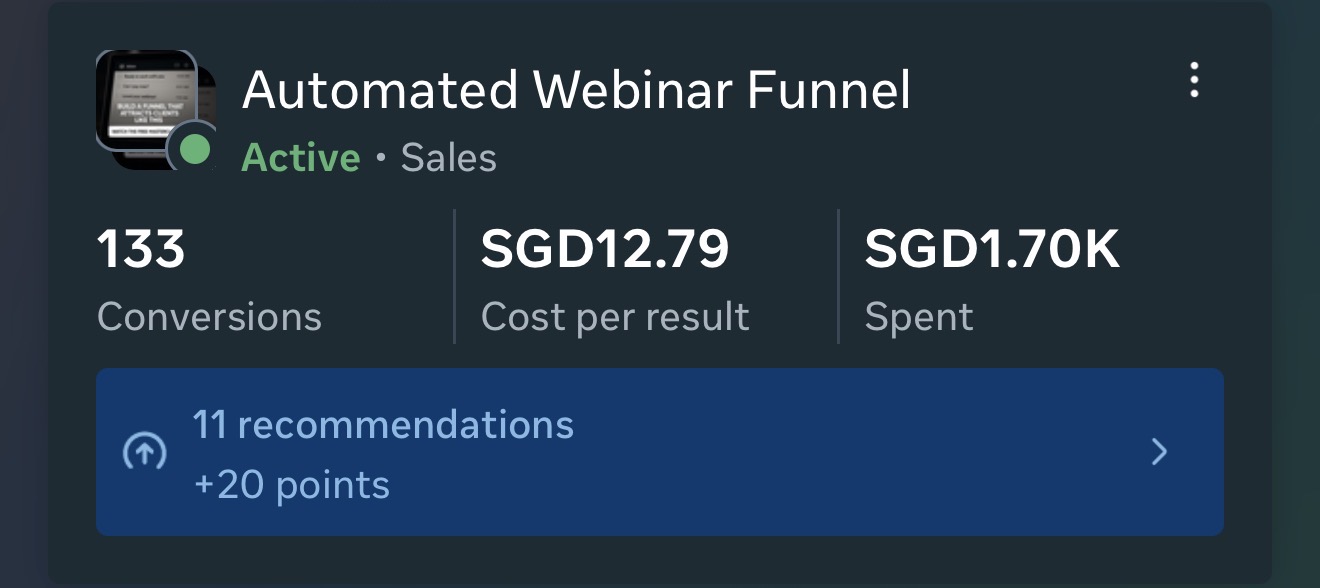Click the recommendations upward arrow circle icon
Screen dimensions: 1320x588
point(145,454)
